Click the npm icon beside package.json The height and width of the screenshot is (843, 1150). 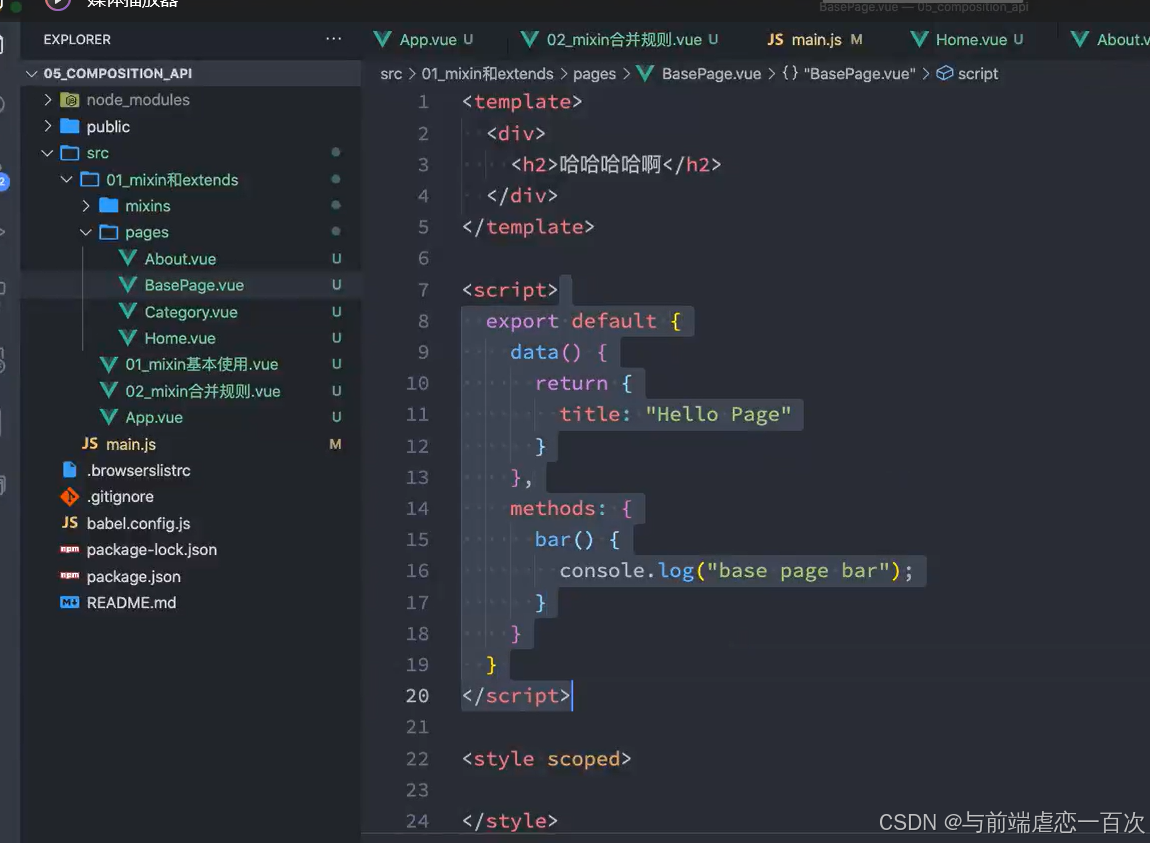(x=70, y=575)
